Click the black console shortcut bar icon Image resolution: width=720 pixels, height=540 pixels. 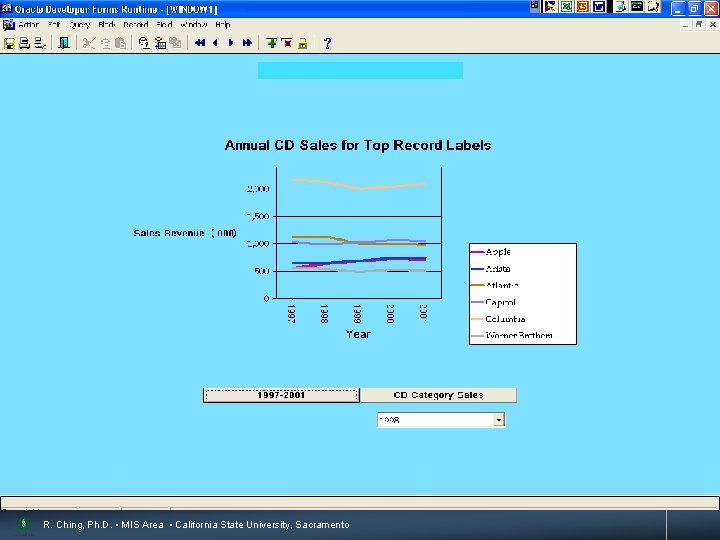[x=636, y=6]
